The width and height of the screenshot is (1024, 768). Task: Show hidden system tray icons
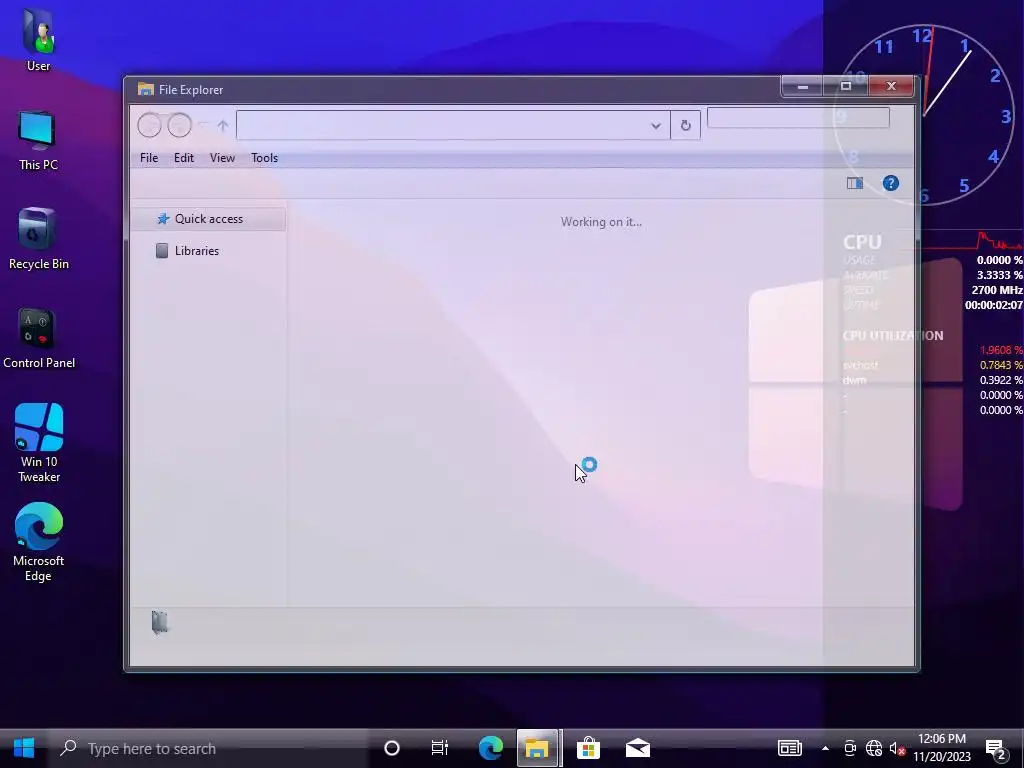tap(825, 748)
